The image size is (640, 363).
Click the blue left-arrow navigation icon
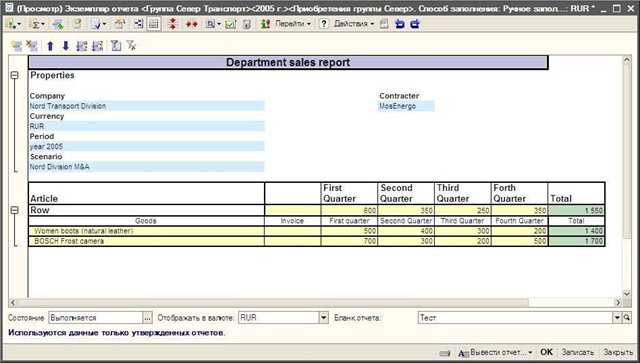pyautogui.click(x=400, y=24)
